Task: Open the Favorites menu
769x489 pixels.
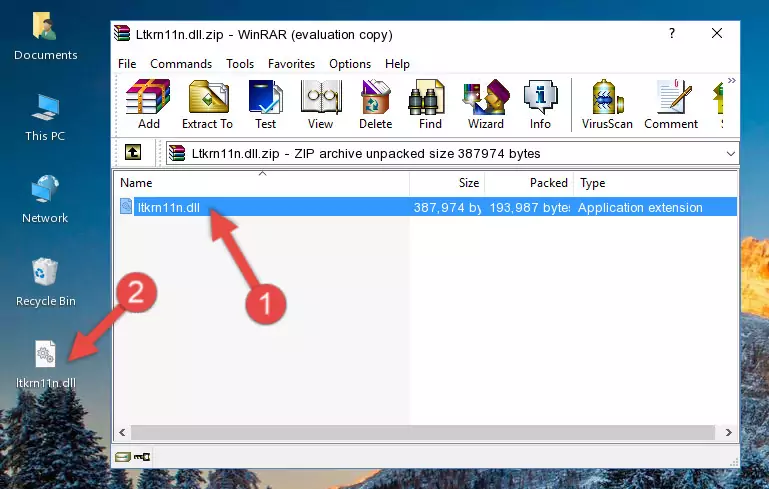Action: 291,64
